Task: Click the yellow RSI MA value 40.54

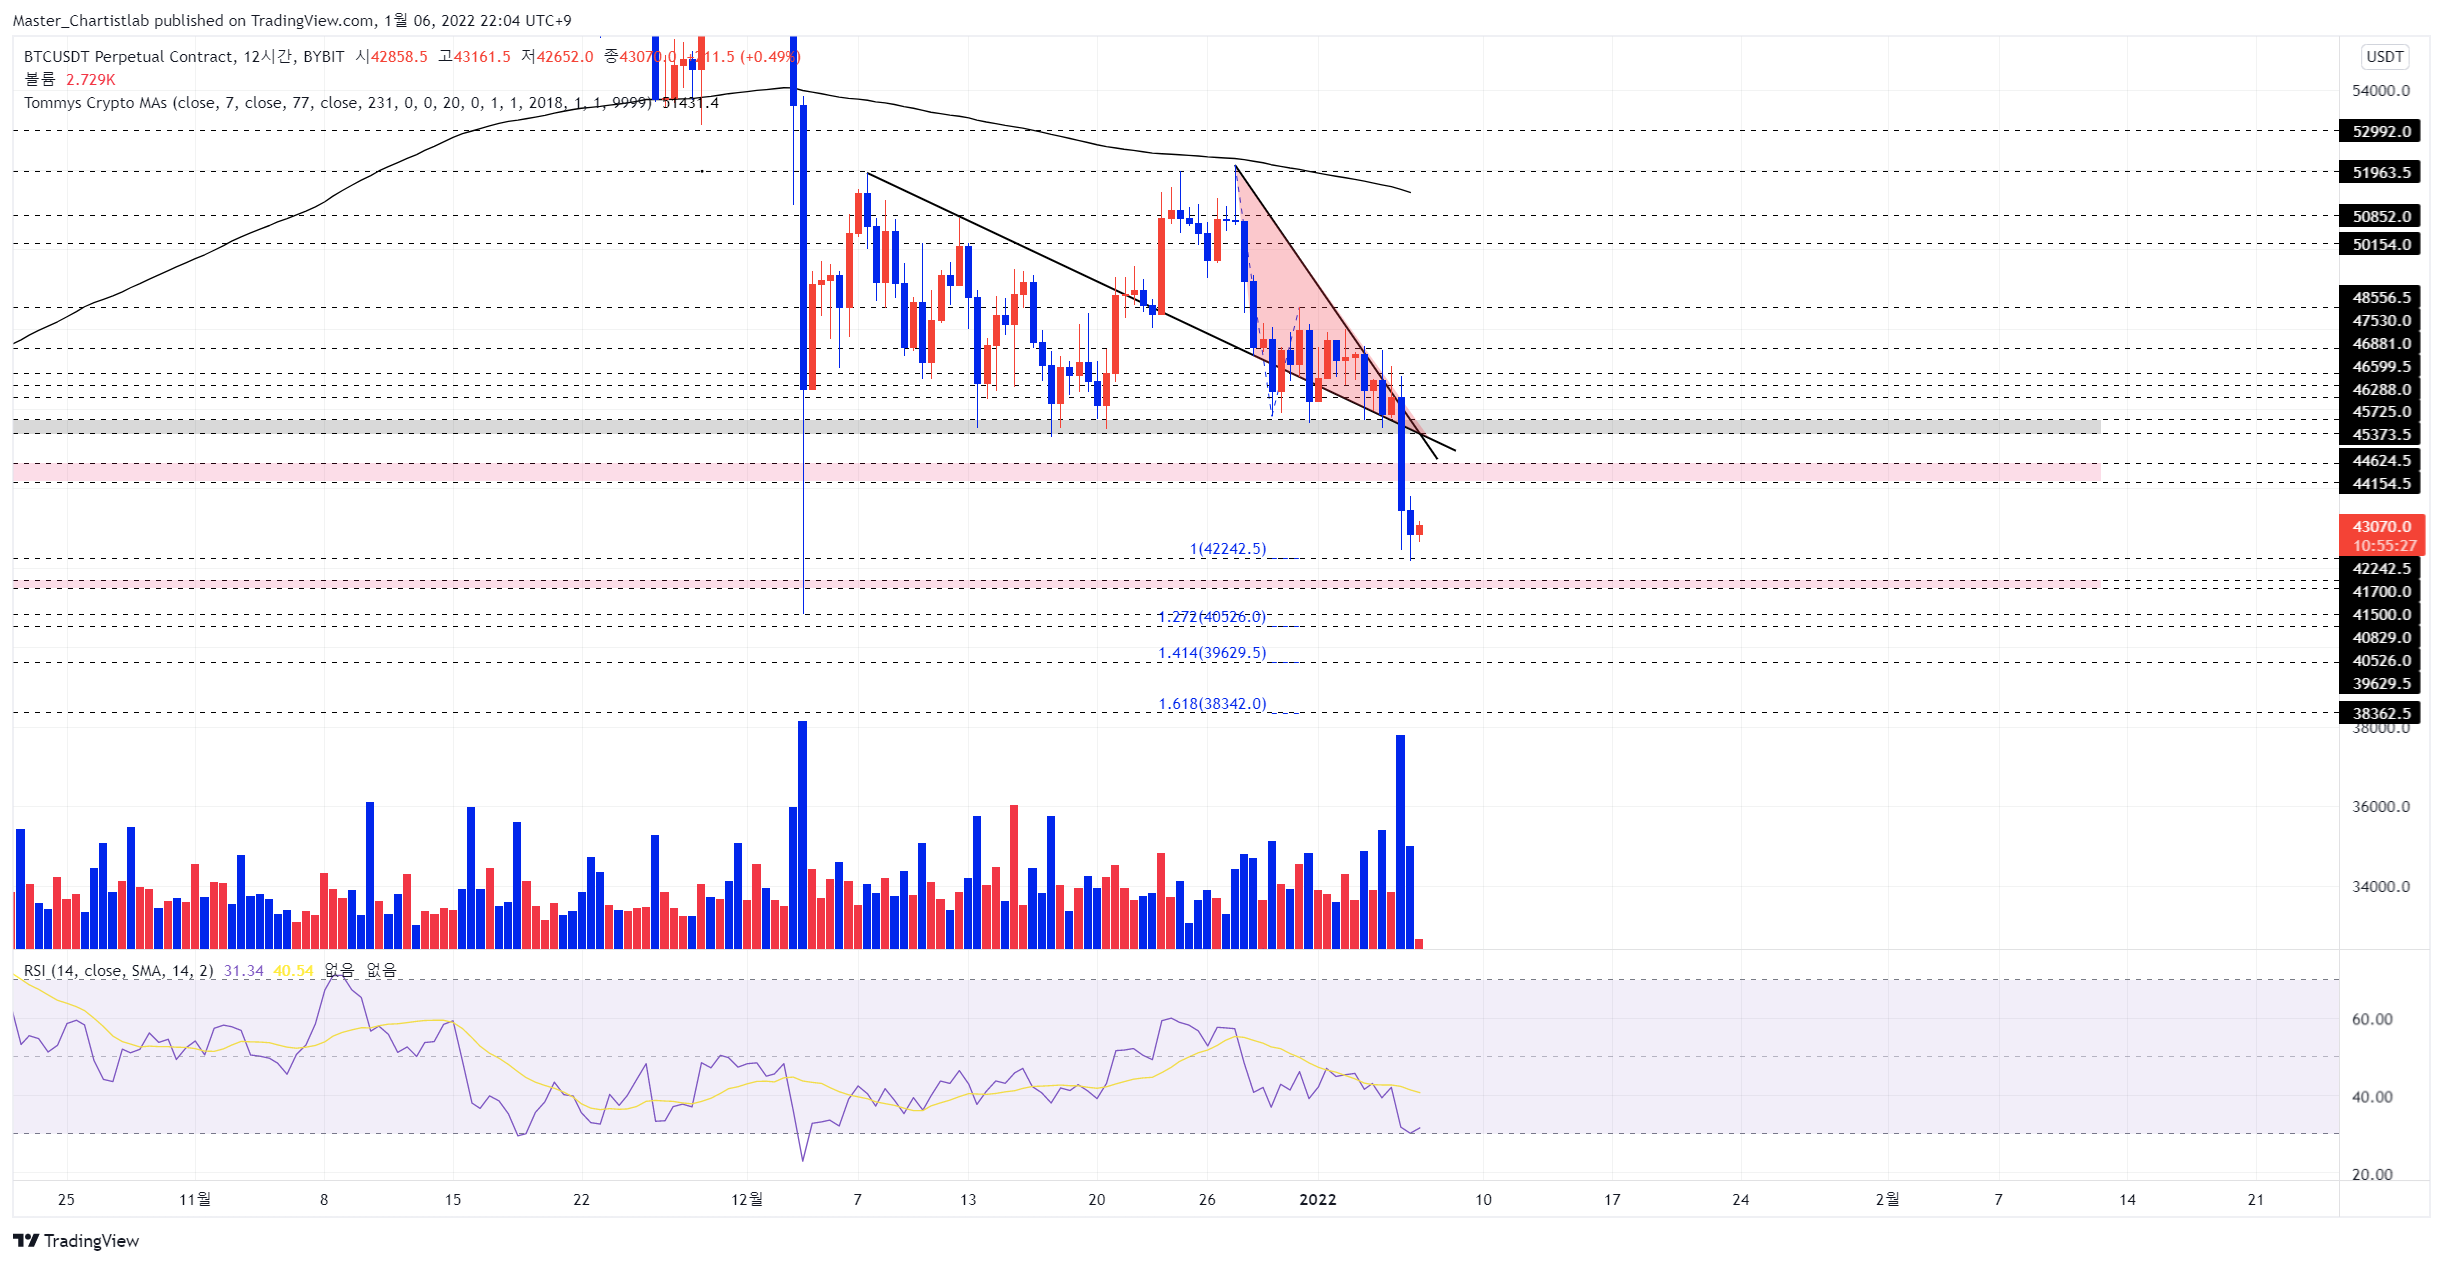Action: (293, 971)
